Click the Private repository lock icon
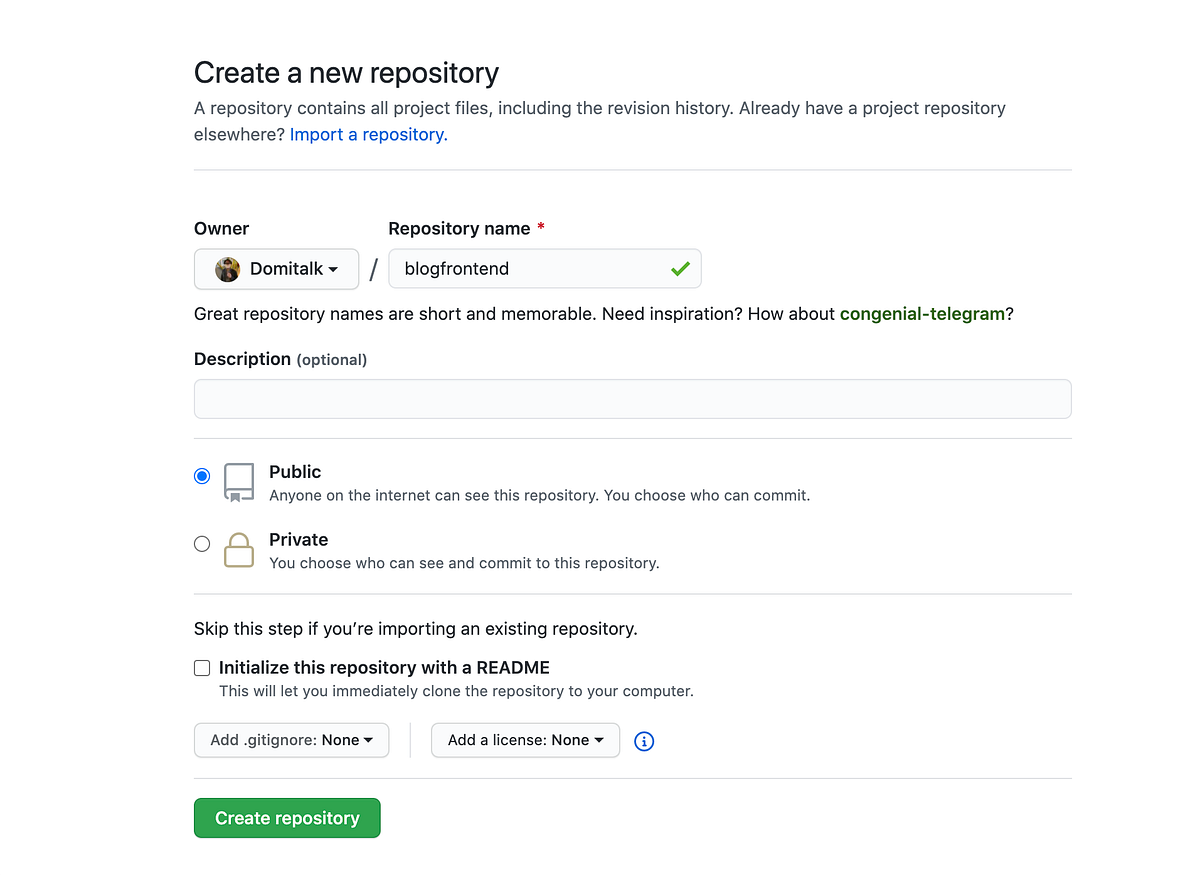 tap(239, 550)
